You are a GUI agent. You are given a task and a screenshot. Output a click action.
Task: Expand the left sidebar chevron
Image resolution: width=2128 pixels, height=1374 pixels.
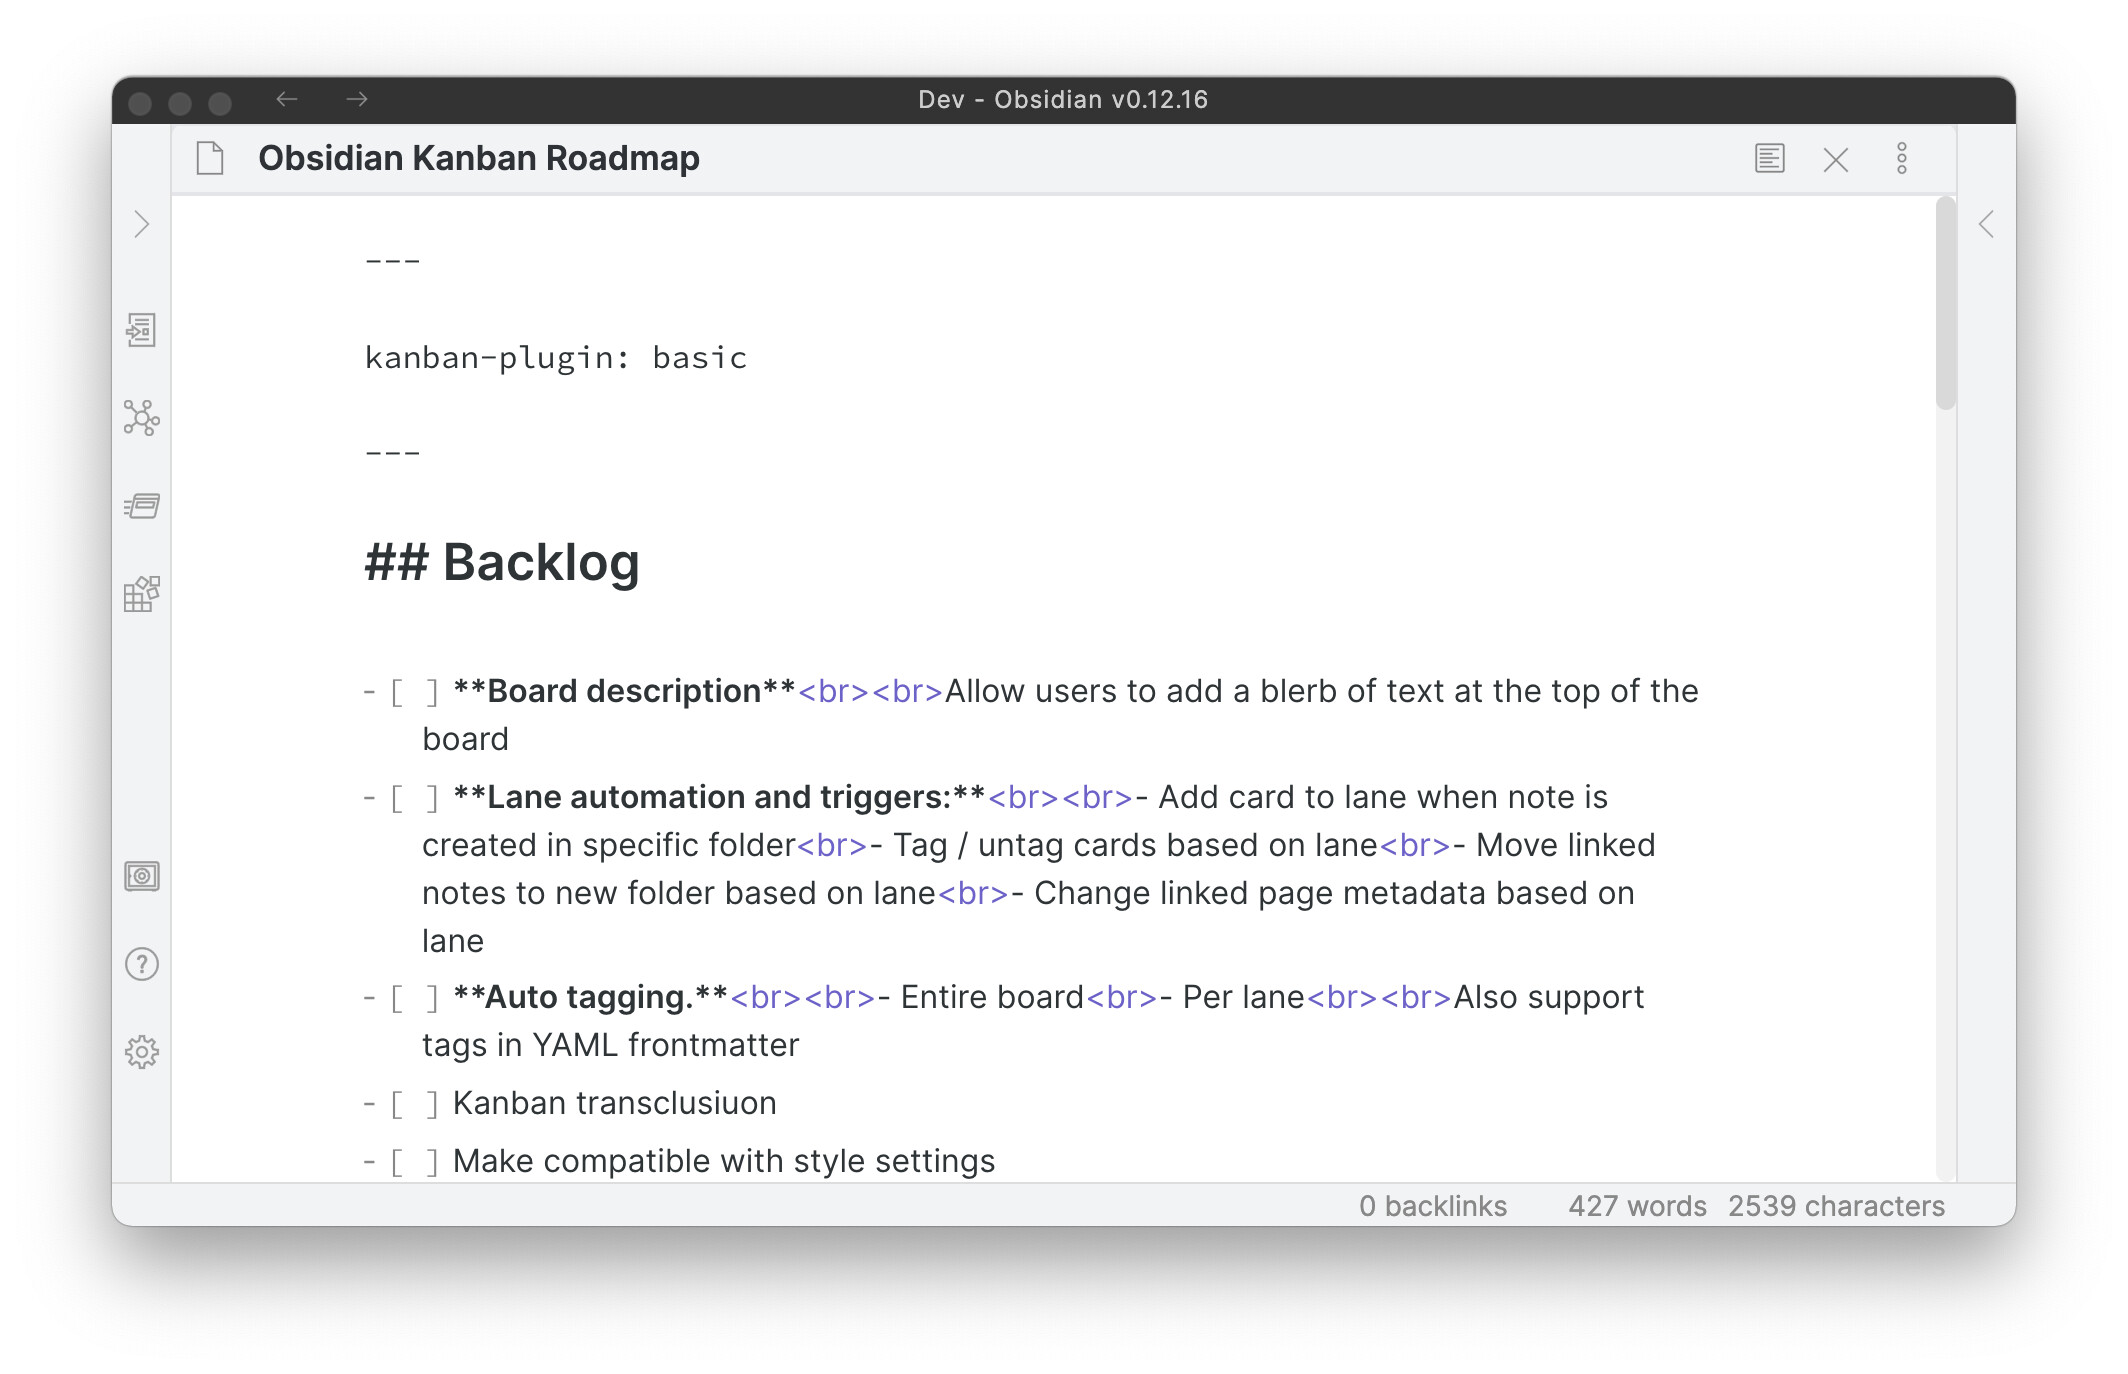pyautogui.click(x=141, y=224)
